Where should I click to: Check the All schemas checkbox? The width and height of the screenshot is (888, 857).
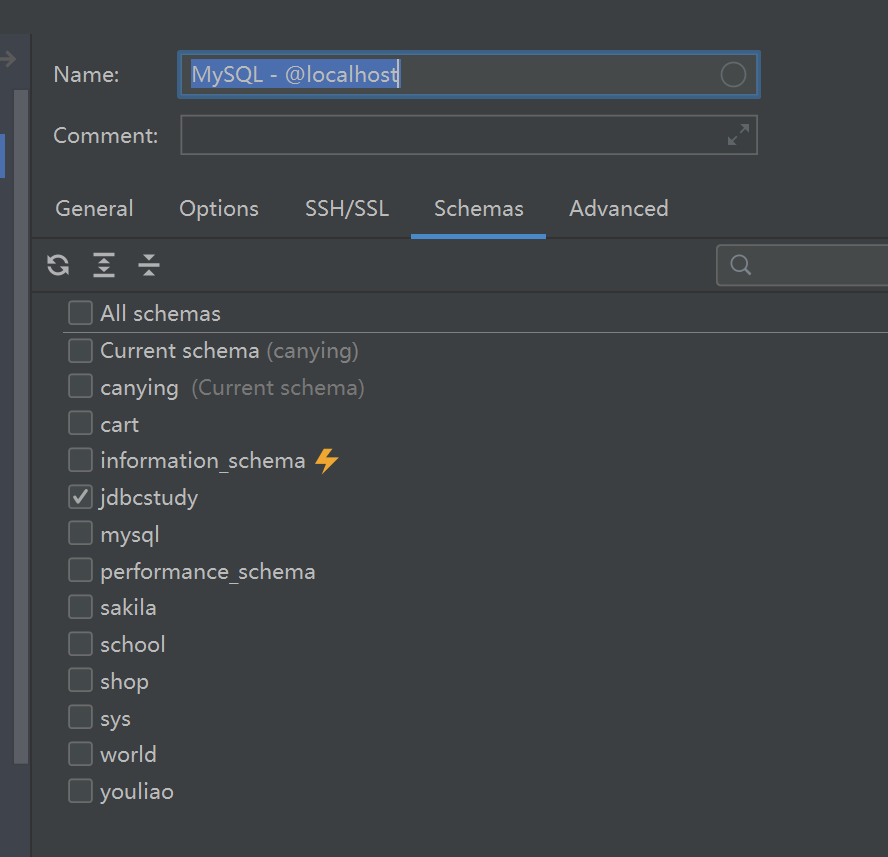click(x=80, y=313)
